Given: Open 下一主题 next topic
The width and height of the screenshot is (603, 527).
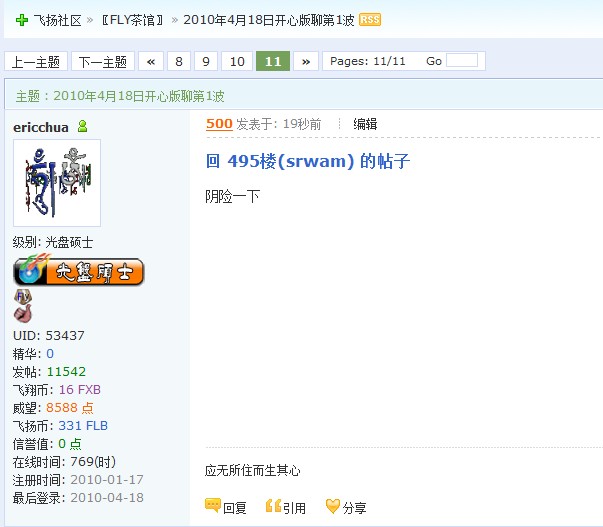Looking at the screenshot, I should (x=103, y=61).
